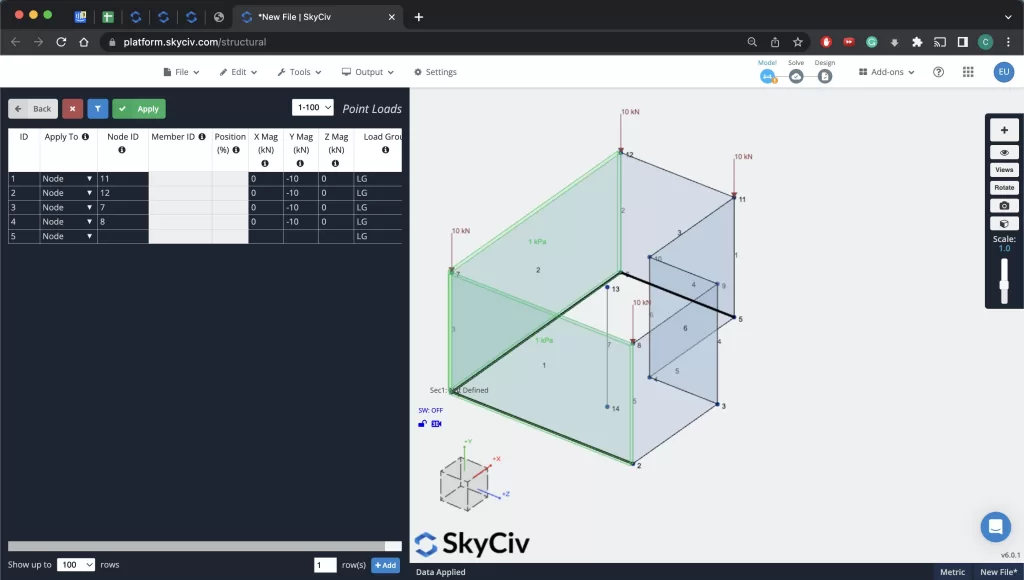1024x580 pixels.
Task: Click the Z Mag info icon
Action: pyautogui.click(x=336, y=163)
